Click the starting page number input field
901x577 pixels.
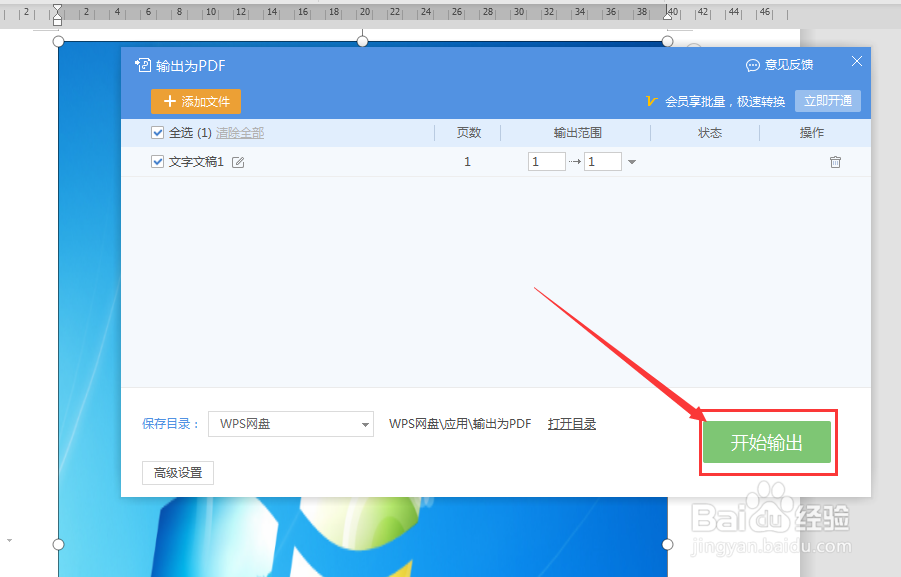pos(546,161)
